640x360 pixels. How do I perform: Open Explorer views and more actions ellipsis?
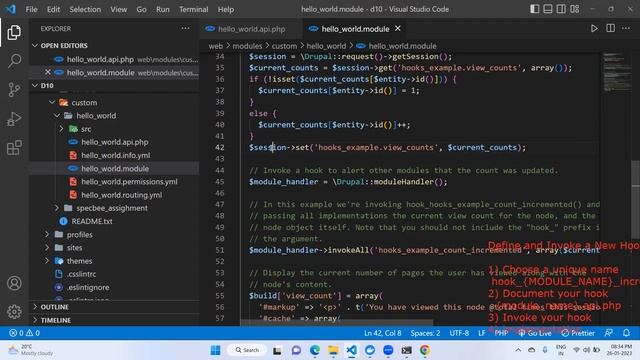coord(185,28)
